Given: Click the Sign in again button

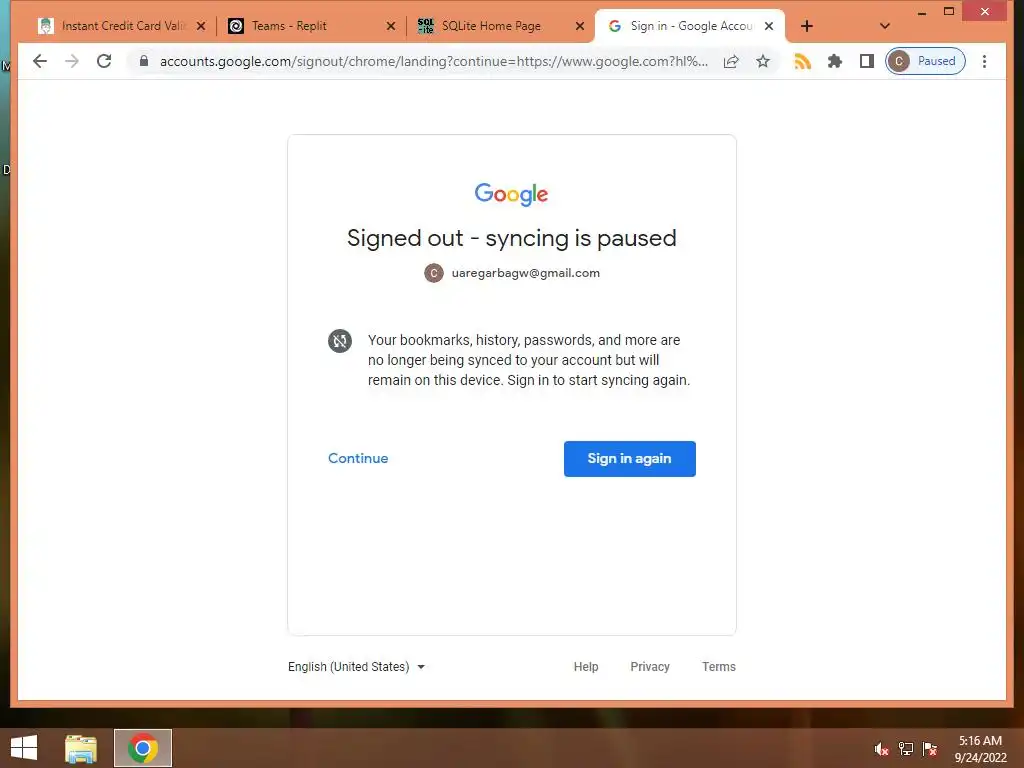Looking at the screenshot, I should (x=630, y=458).
